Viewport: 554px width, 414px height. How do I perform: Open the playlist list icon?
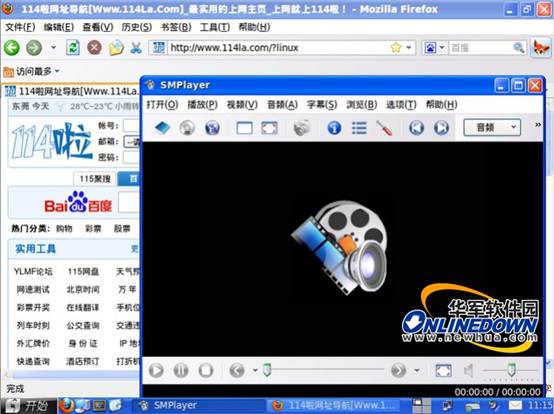pyautogui.click(x=359, y=128)
